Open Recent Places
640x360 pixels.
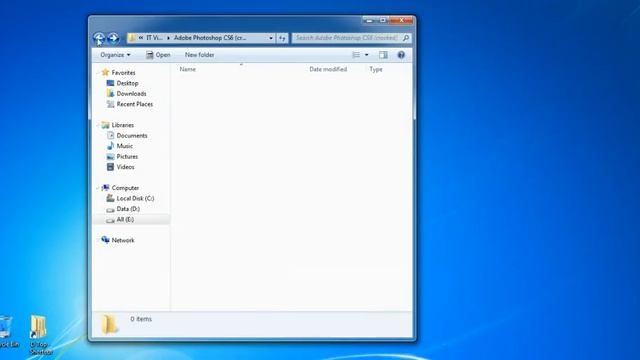point(135,104)
